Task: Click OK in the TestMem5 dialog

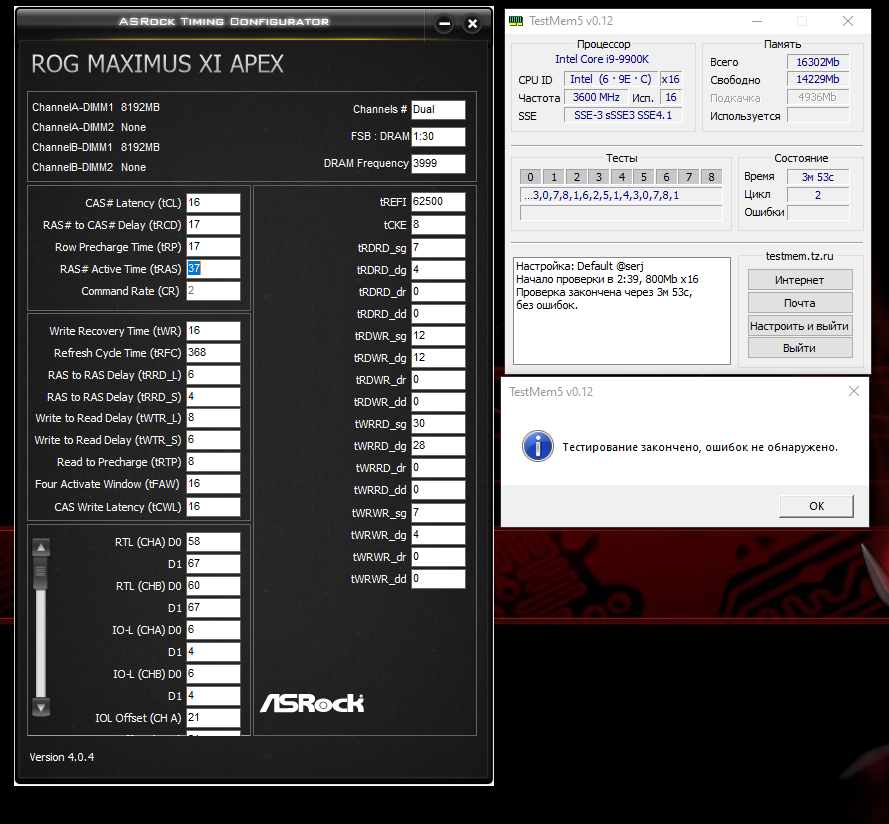Action: coord(816,506)
